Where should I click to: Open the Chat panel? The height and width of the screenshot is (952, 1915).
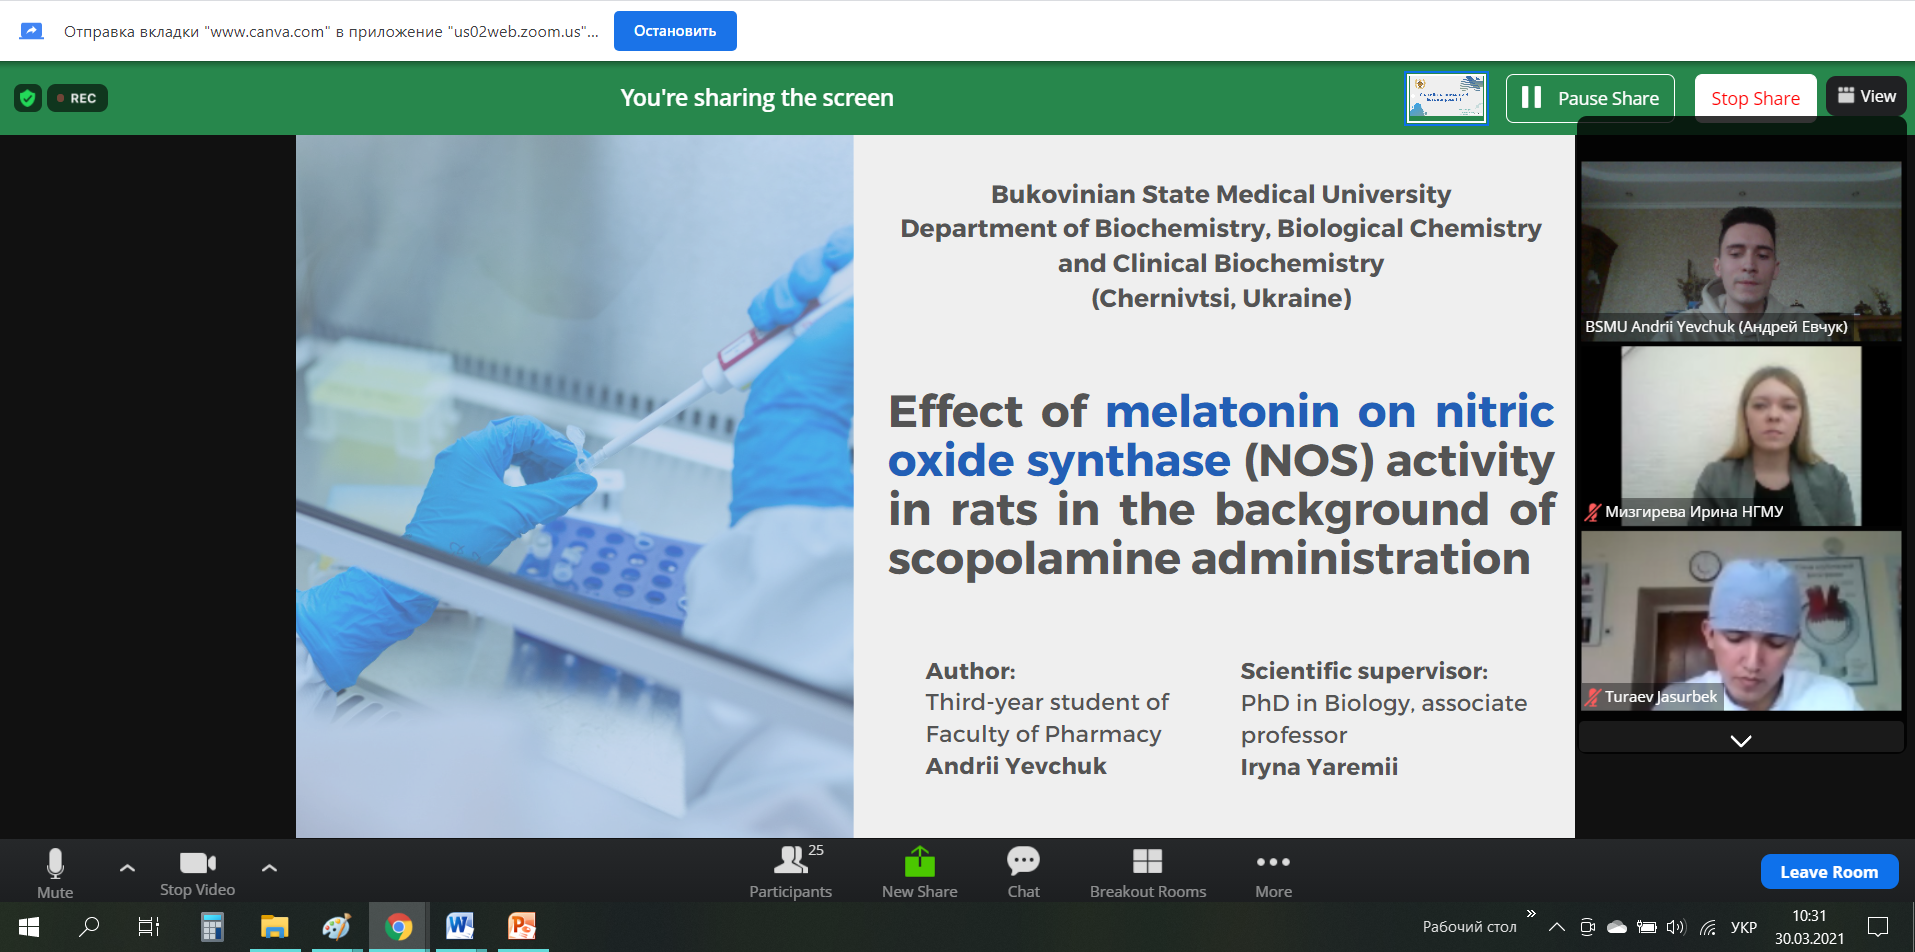(1023, 873)
